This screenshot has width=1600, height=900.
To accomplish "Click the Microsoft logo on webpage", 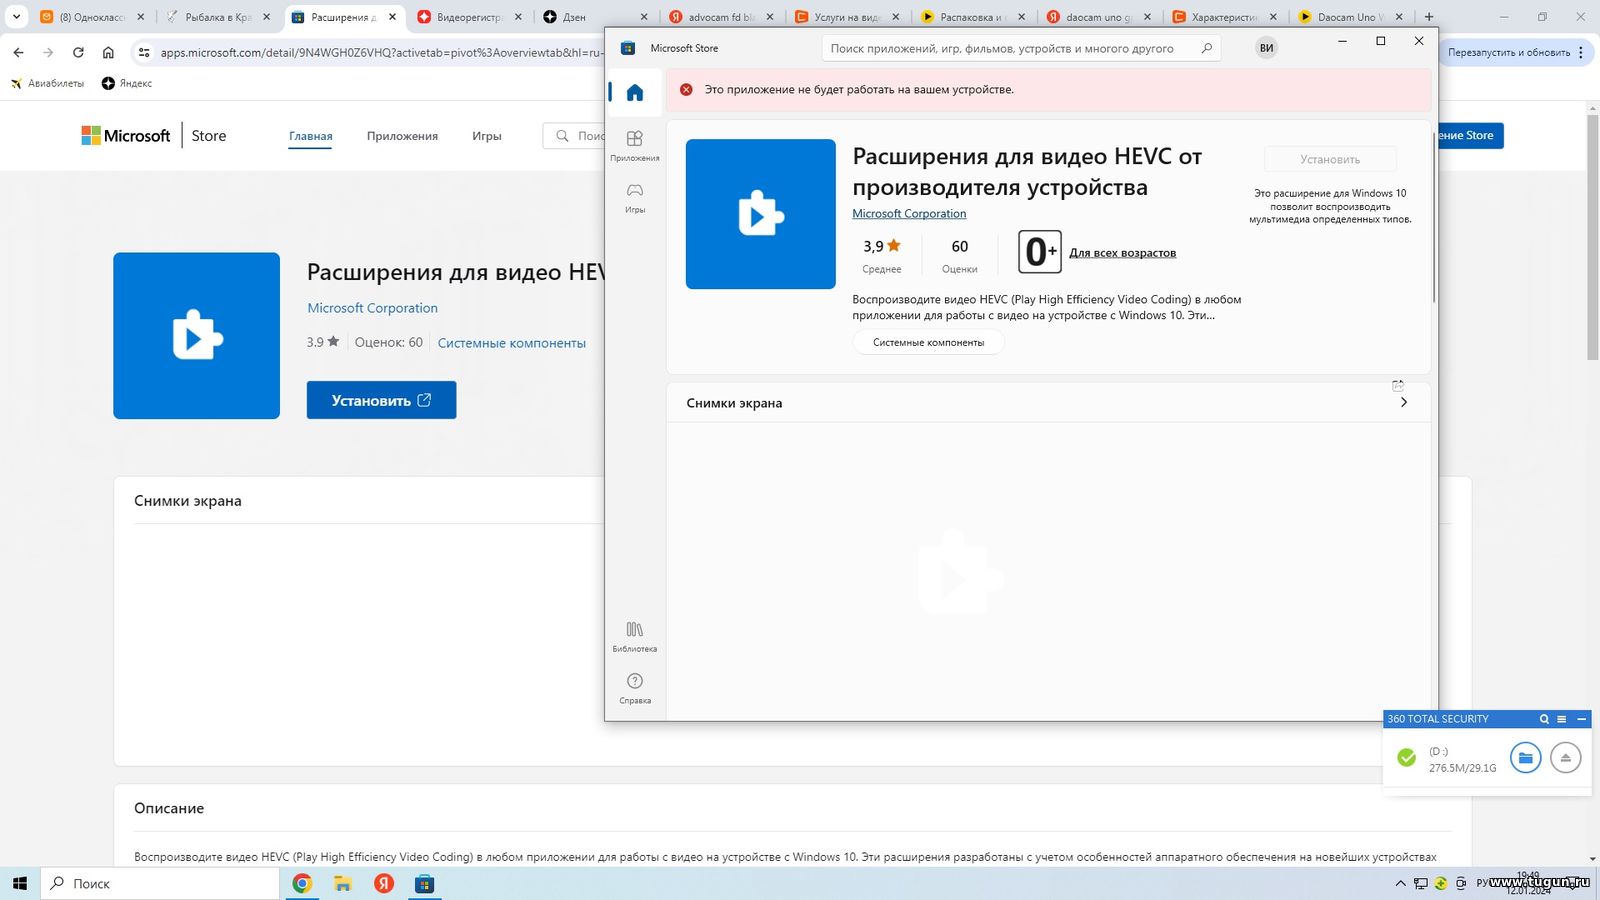I will [x=126, y=136].
